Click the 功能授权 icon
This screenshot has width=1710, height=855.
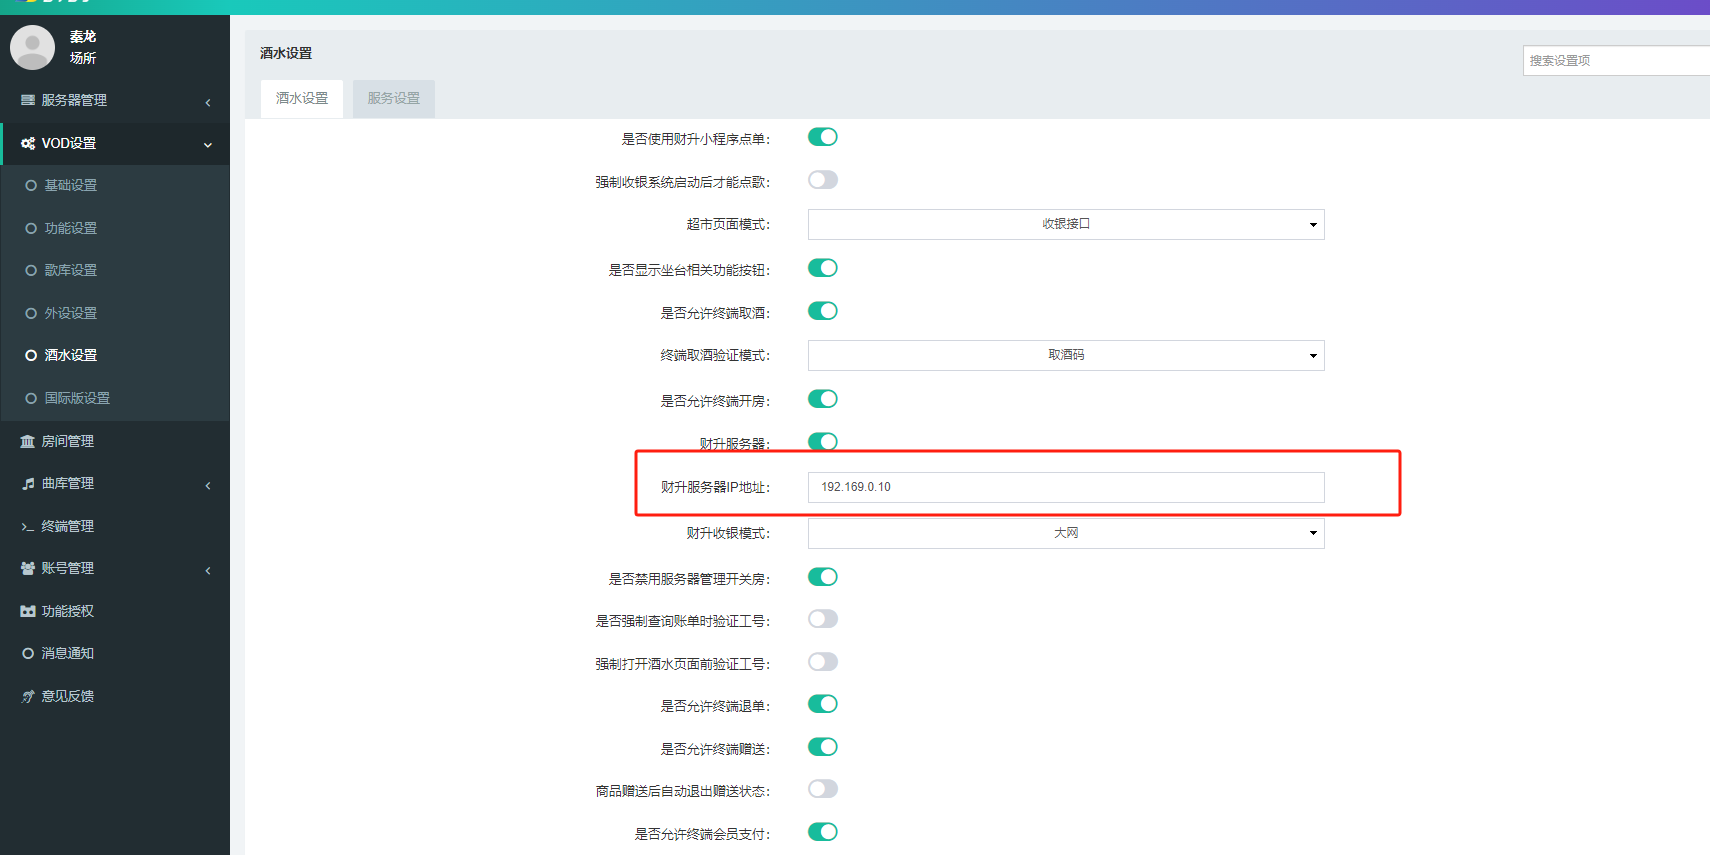(x=28, y=611)
